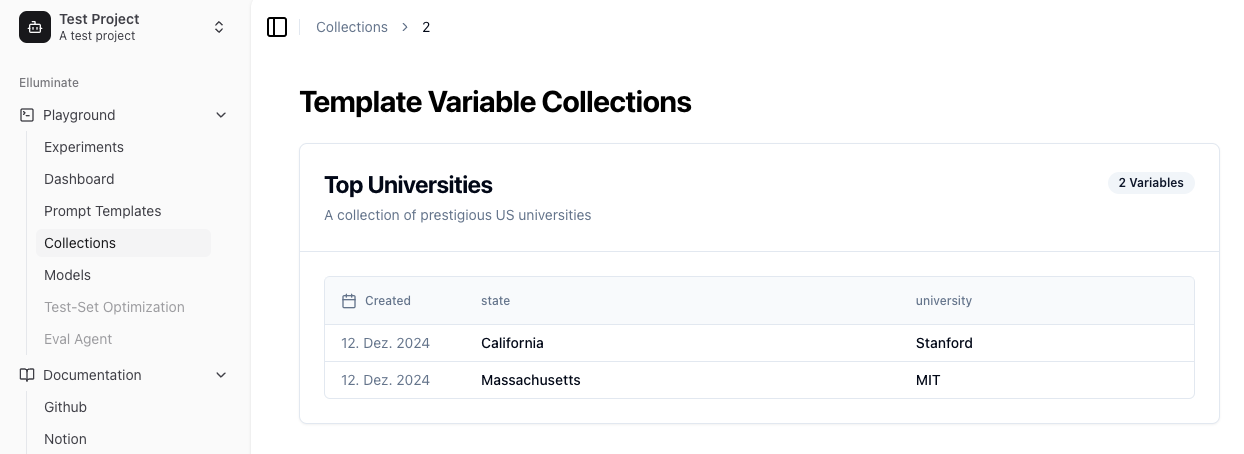Image resolution: width=1244 pixels, height=454 pixels.
Task: Click the Collections breadcrumb link
Action: click(x=352, y=27)
